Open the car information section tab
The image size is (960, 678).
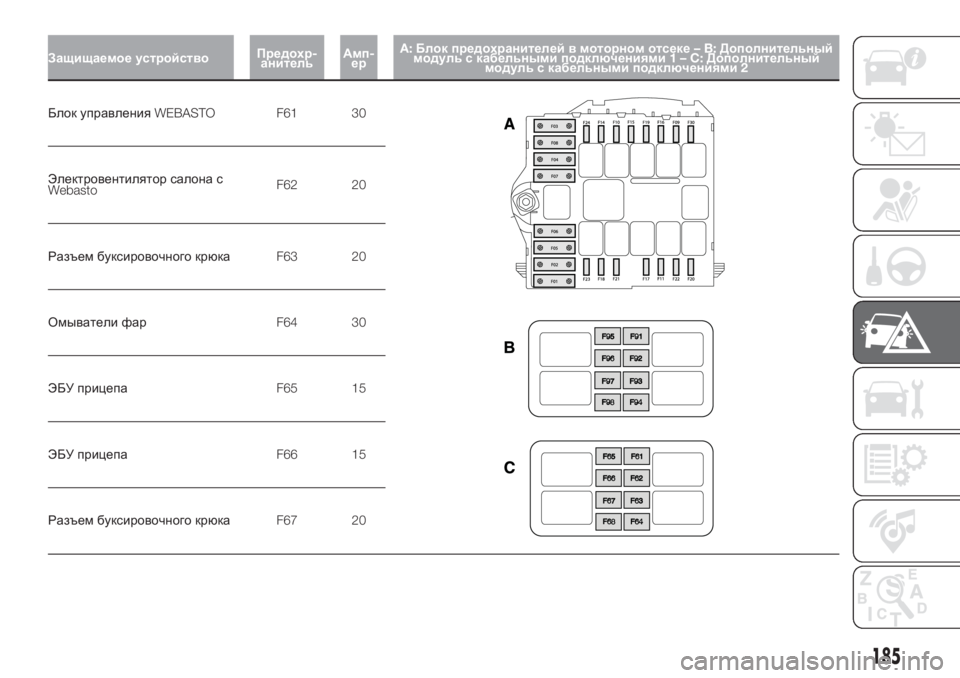click(x=906, y=67)
